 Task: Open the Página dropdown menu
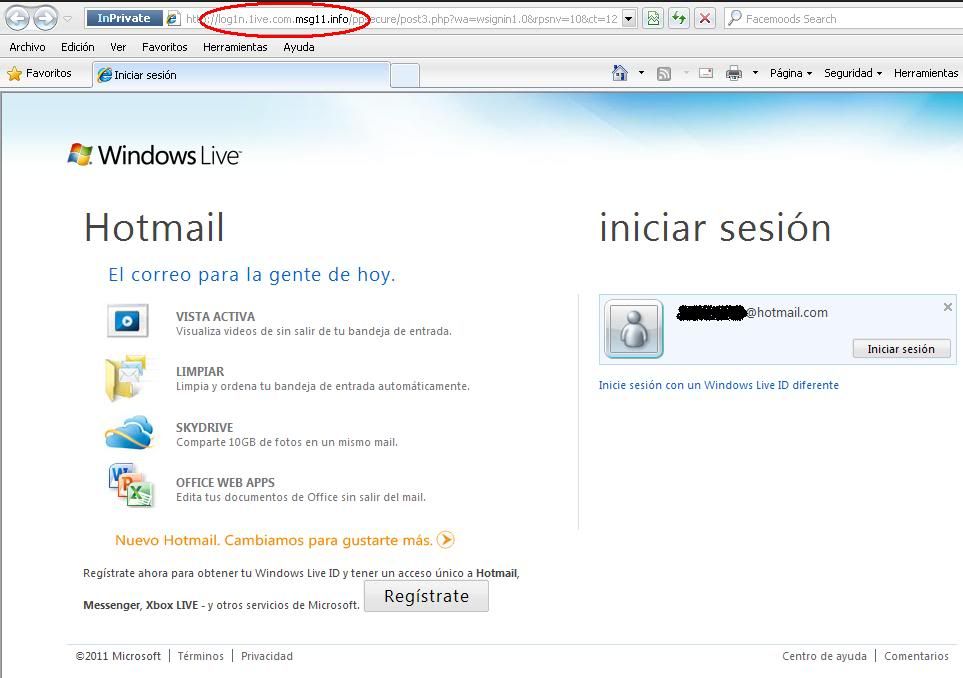(x=790, y=73)
